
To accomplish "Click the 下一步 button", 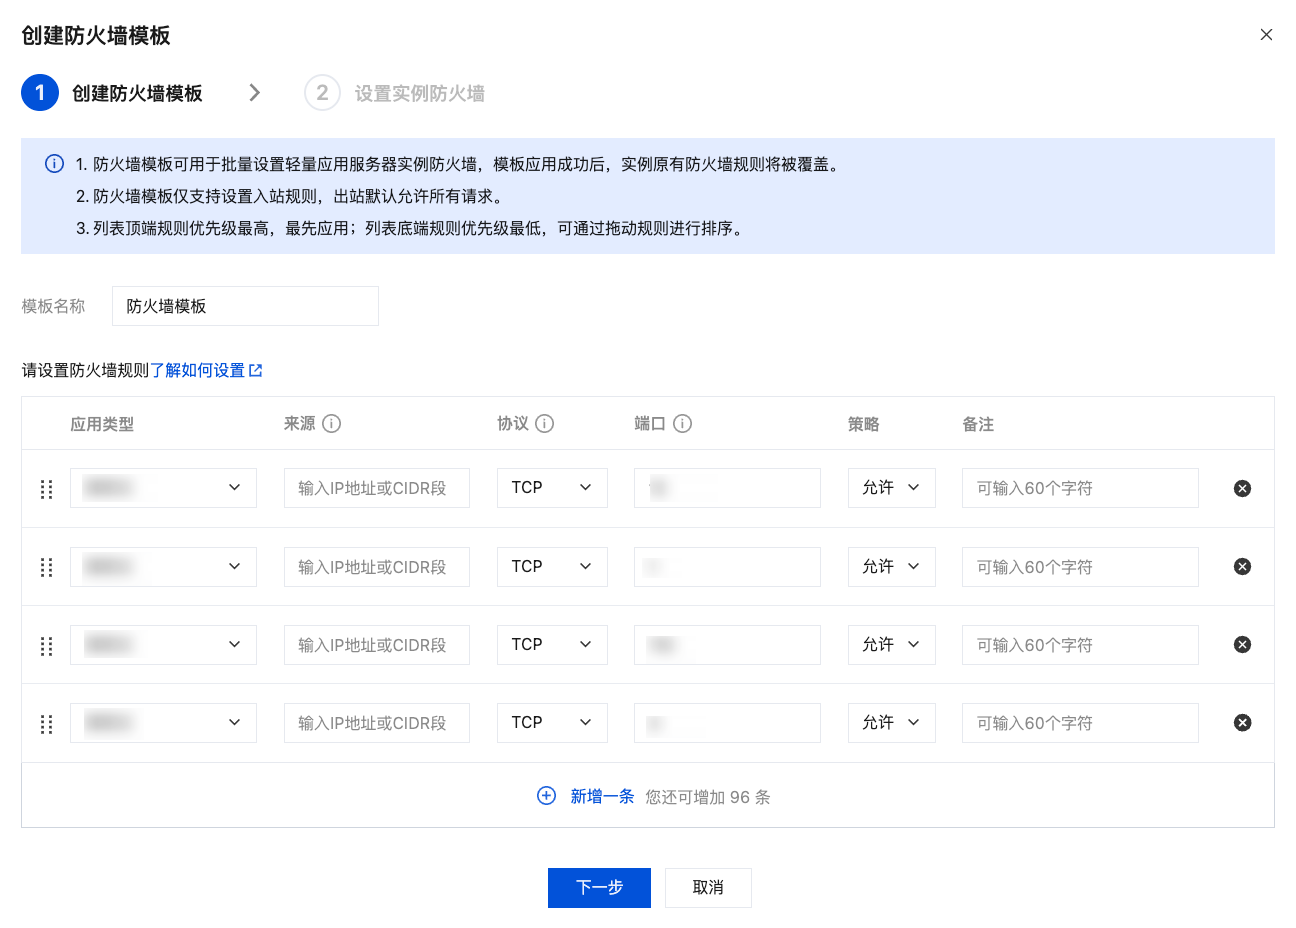I will [x=599, y=888].
